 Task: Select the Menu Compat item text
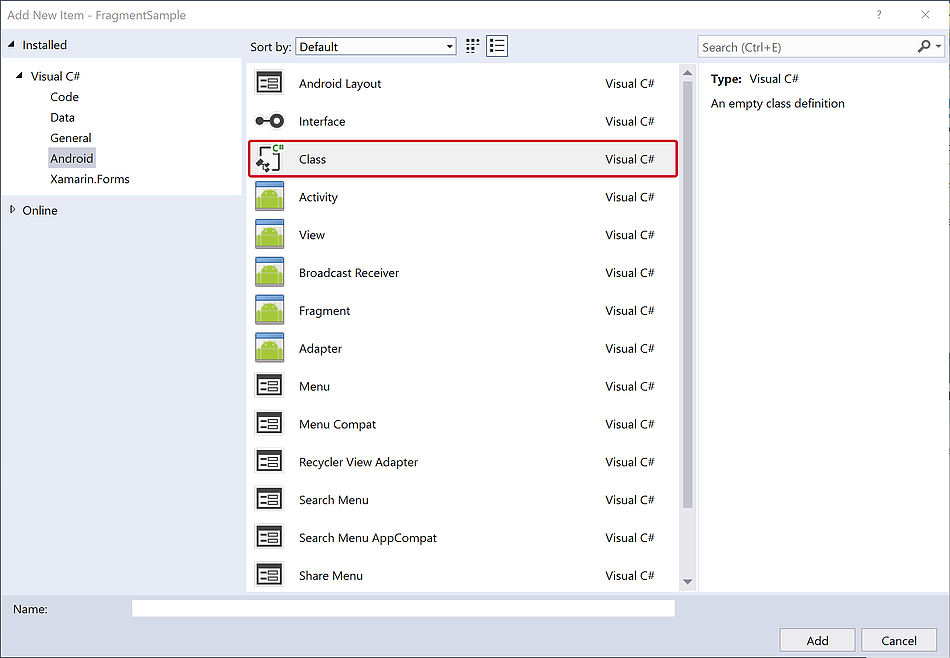pyautogui.click(x=337, y=424)
